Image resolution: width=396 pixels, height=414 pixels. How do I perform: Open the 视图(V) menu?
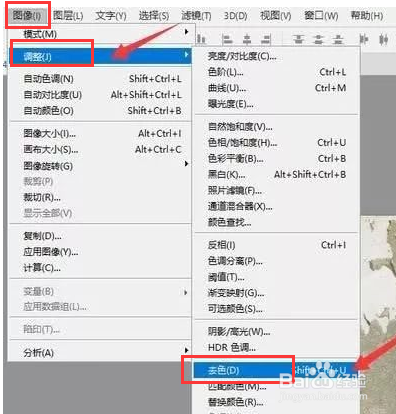pos(275,16)
